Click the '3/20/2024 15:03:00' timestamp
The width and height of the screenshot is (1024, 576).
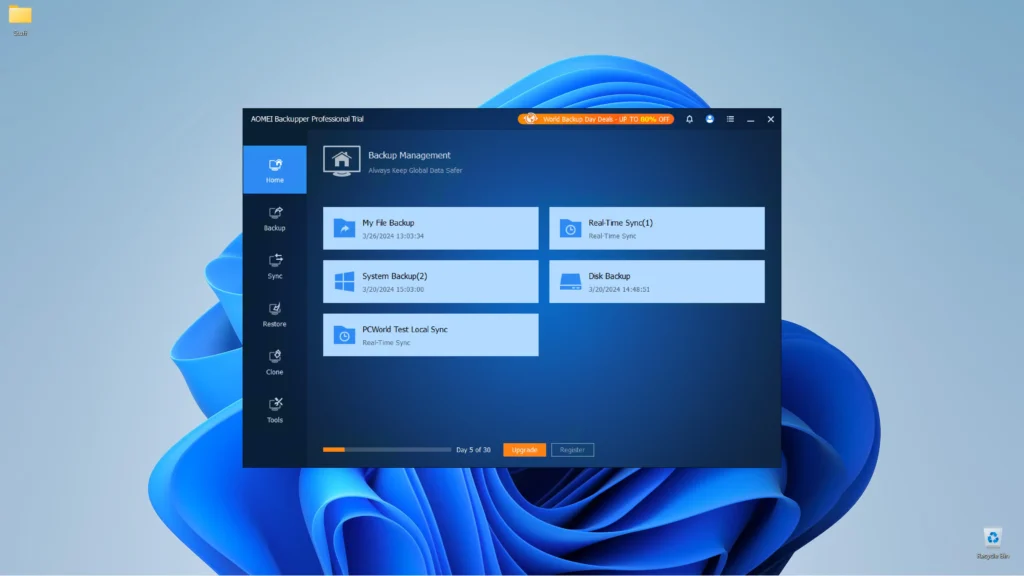[393, 289]
